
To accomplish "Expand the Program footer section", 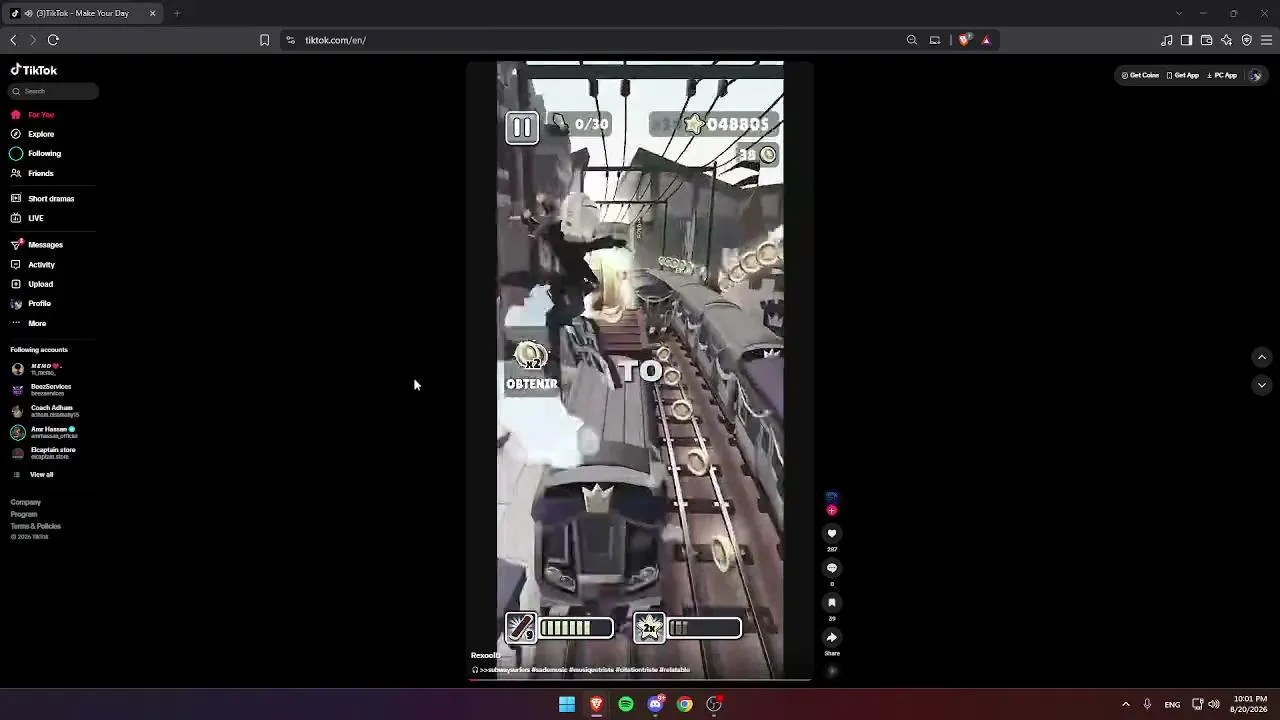I will (x=24, y=514).
